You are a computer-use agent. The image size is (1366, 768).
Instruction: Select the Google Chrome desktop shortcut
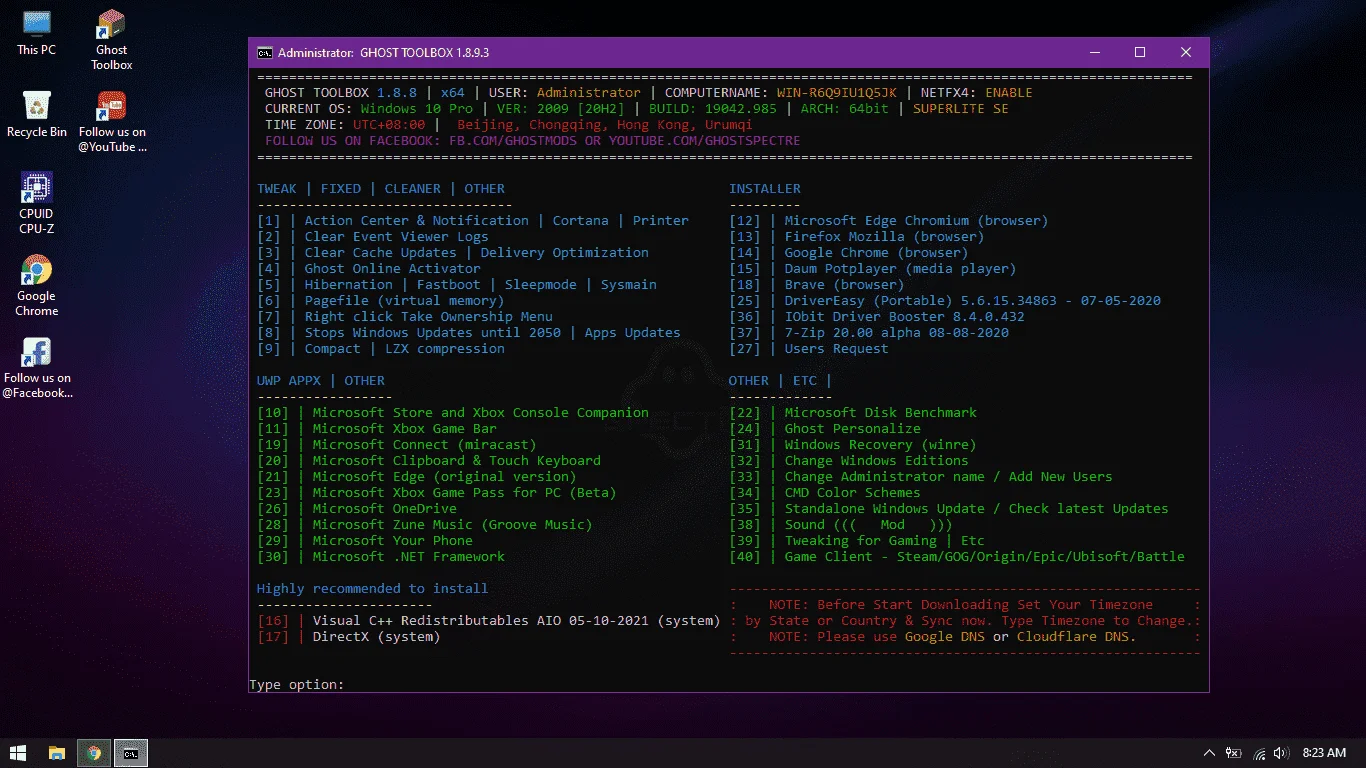click(x=37, y=286)
